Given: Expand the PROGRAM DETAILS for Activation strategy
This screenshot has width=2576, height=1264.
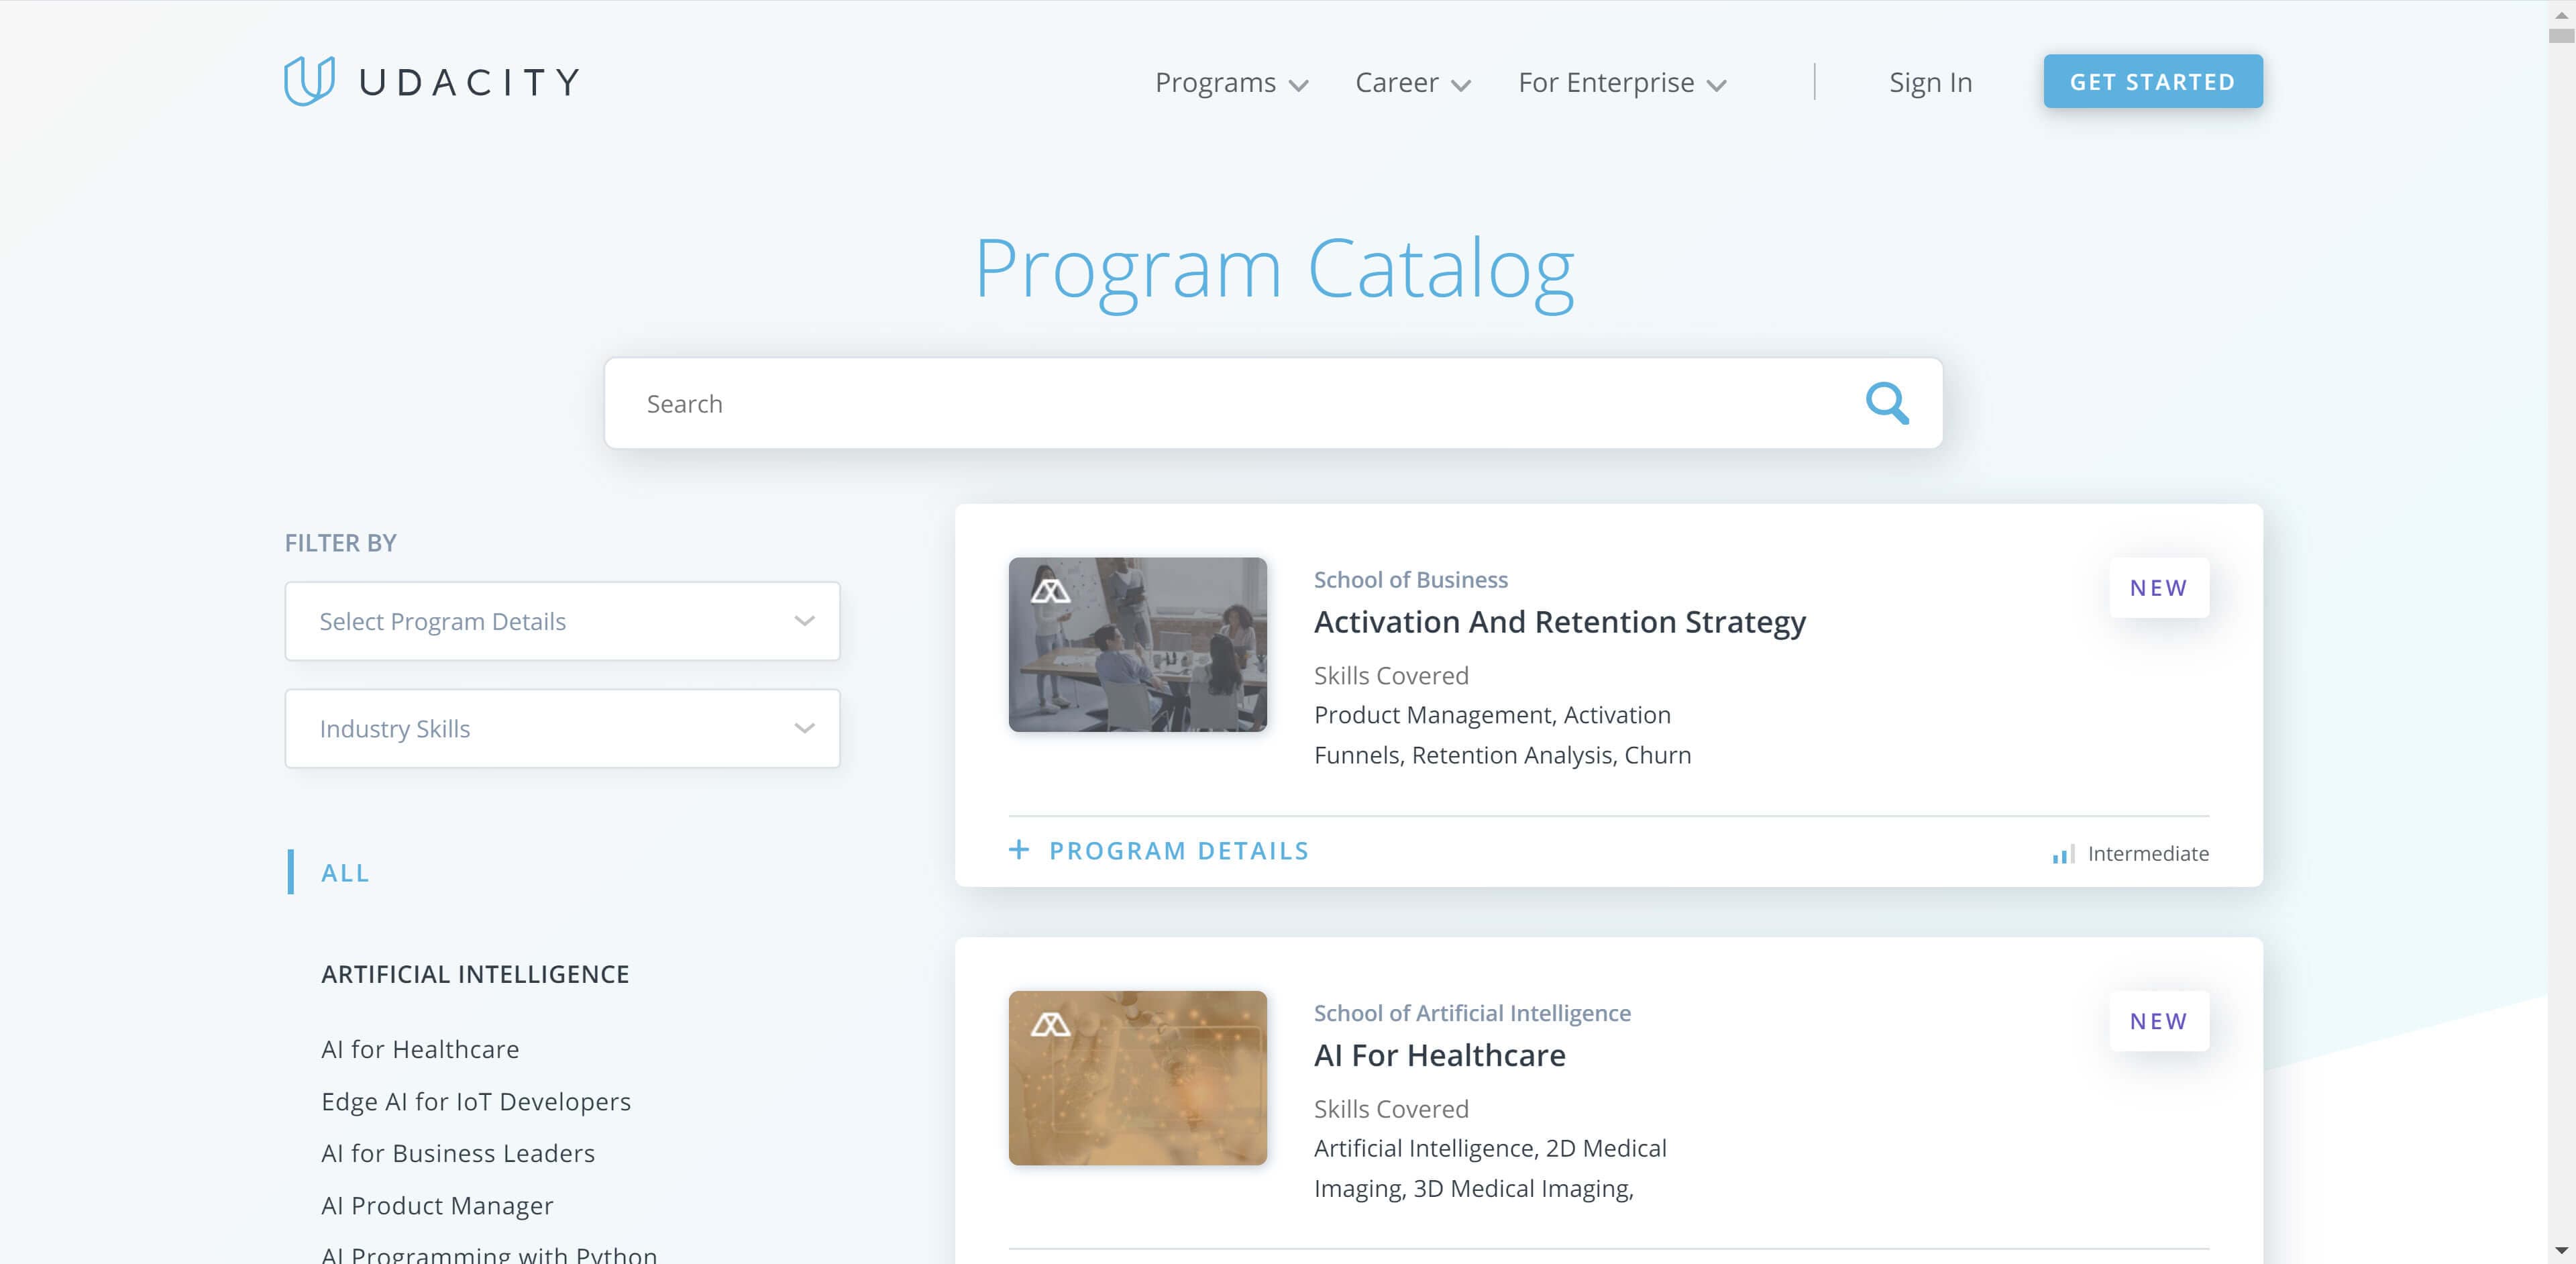Looking at the screenshot, I should [1160, 850].
